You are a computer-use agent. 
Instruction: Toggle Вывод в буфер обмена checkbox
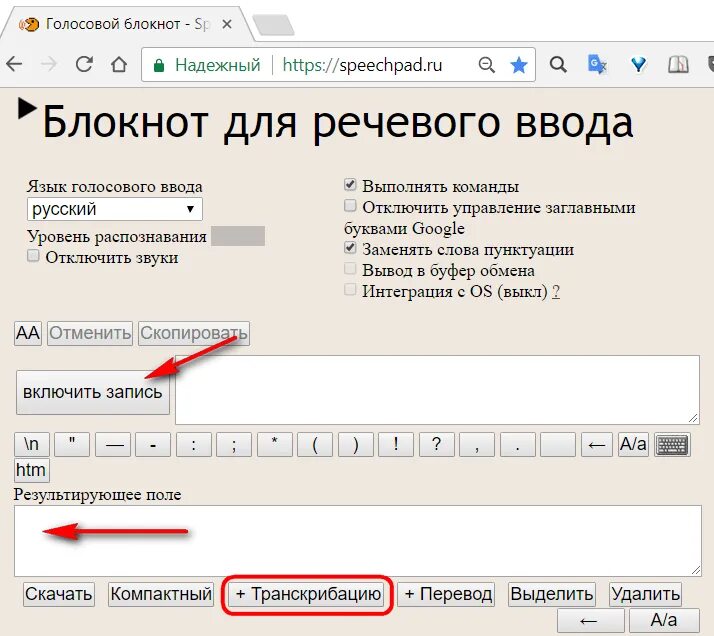click(350, 268)
